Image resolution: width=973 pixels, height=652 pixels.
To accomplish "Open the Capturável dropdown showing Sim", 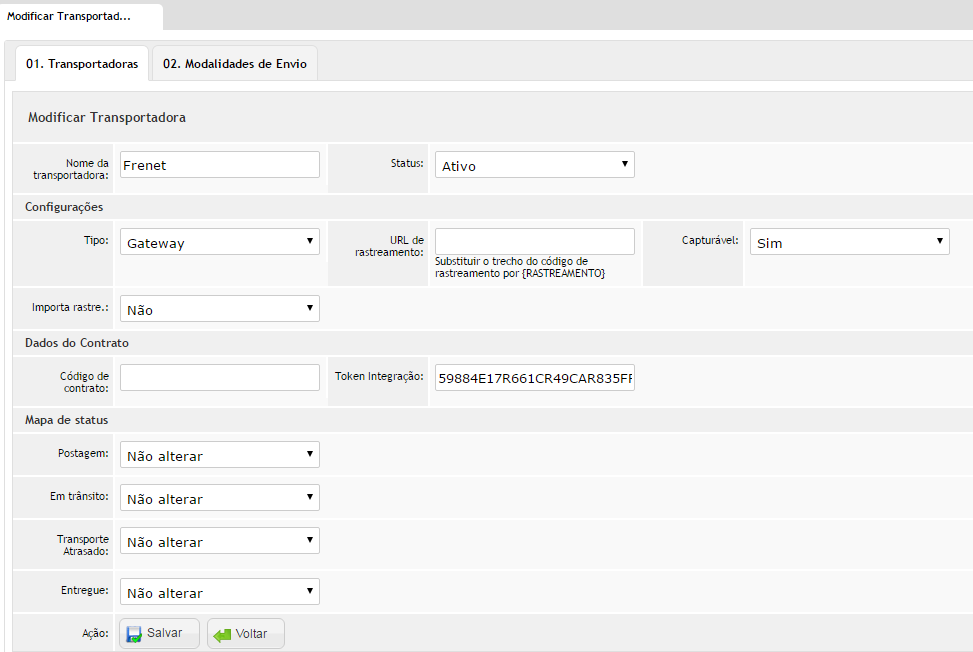I will [849, 242].
